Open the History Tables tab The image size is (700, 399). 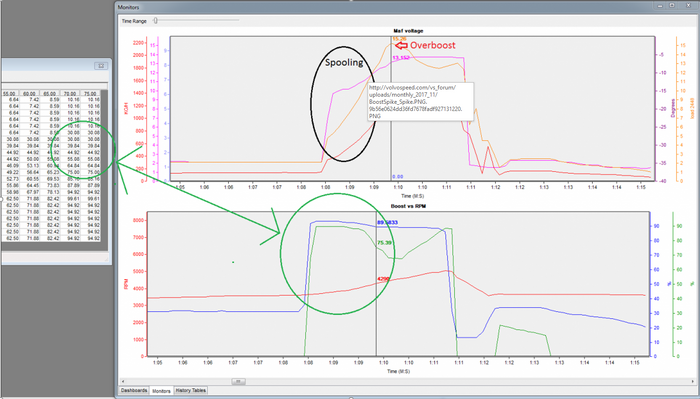(191, 391)
